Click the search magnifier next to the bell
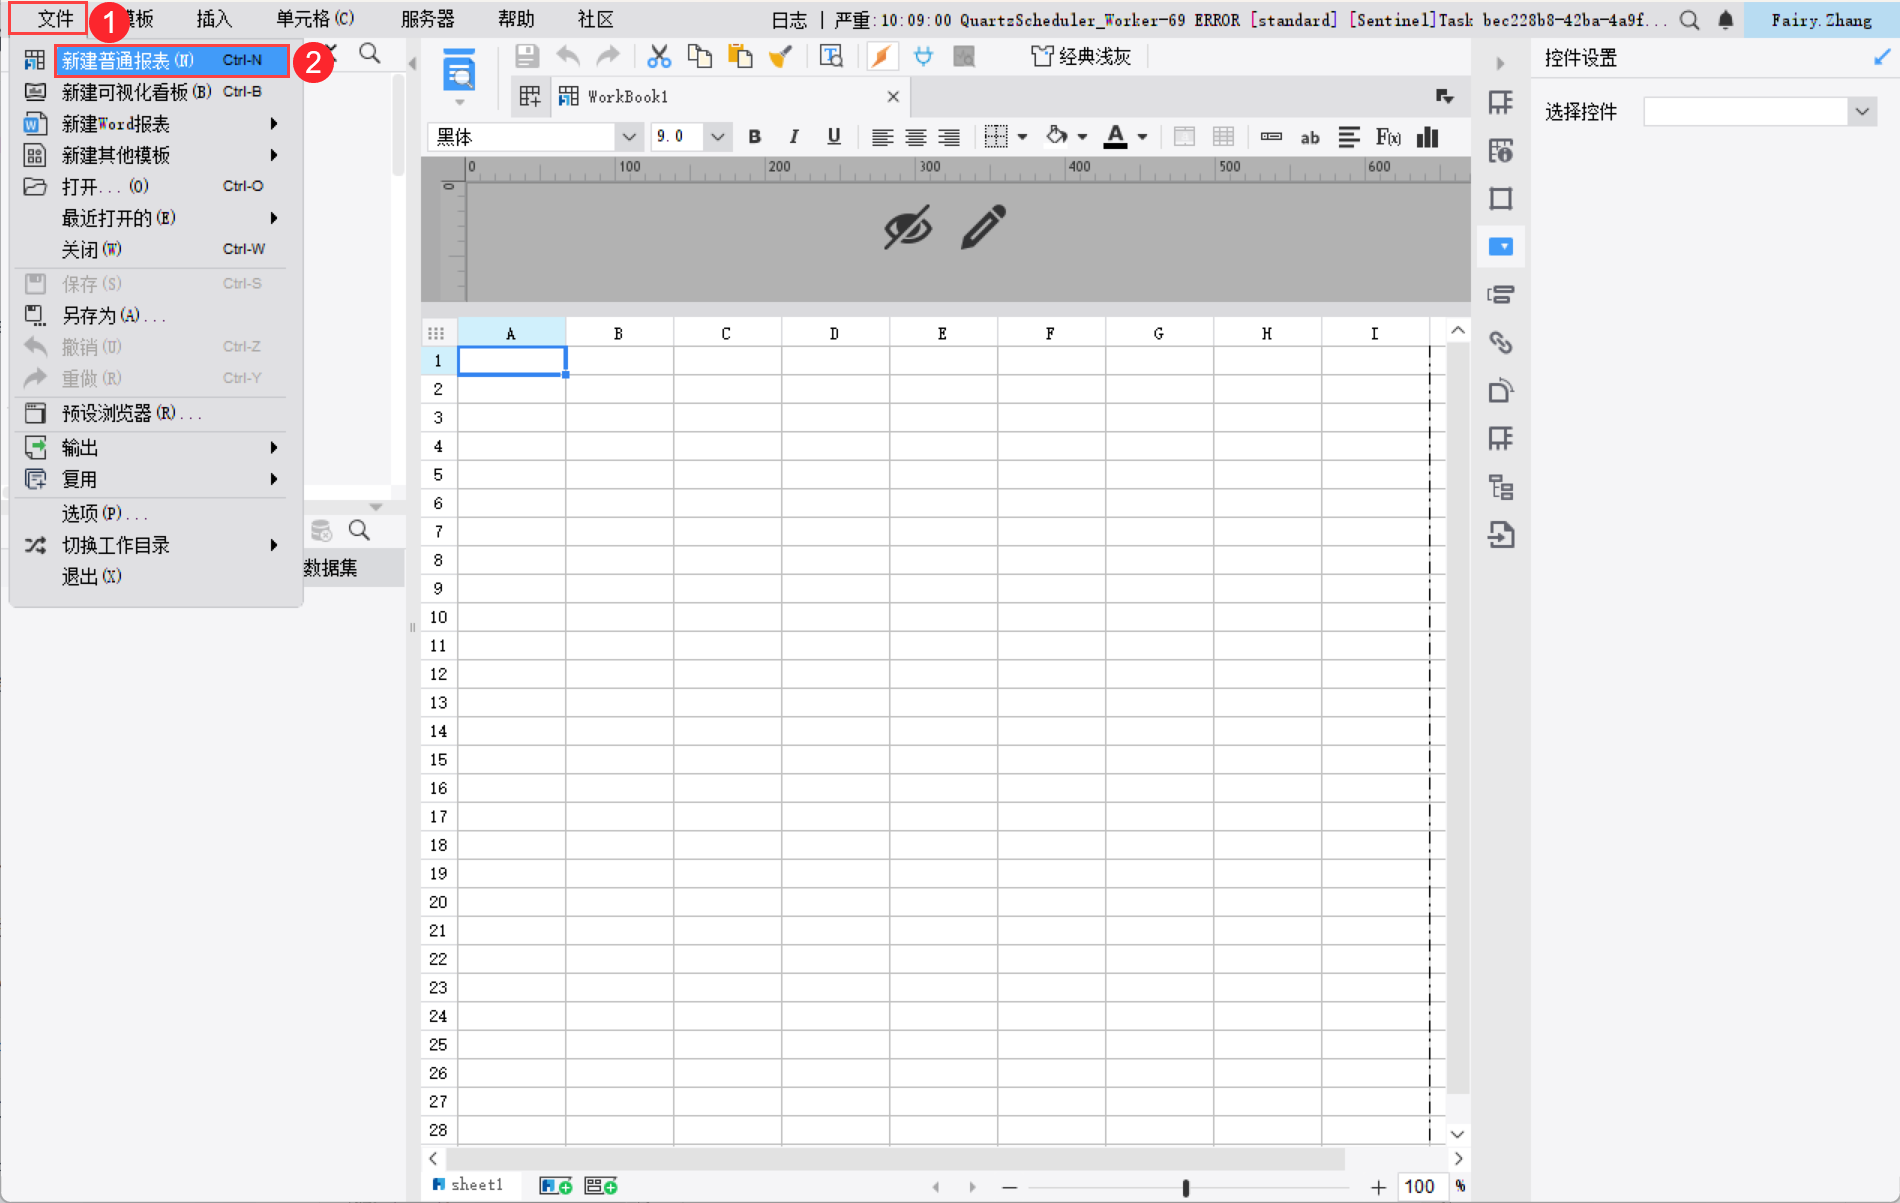 (x=1690, y=20)
